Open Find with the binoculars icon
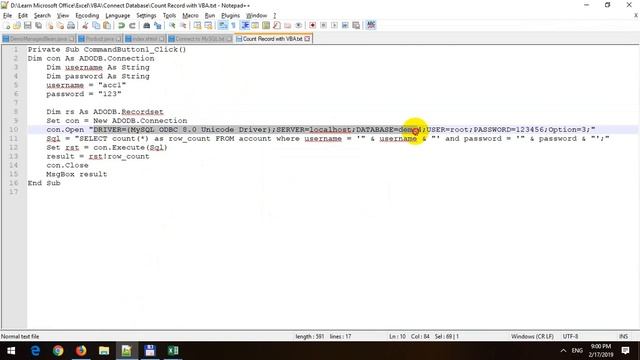The image size is (640, 360). (146, 25)
